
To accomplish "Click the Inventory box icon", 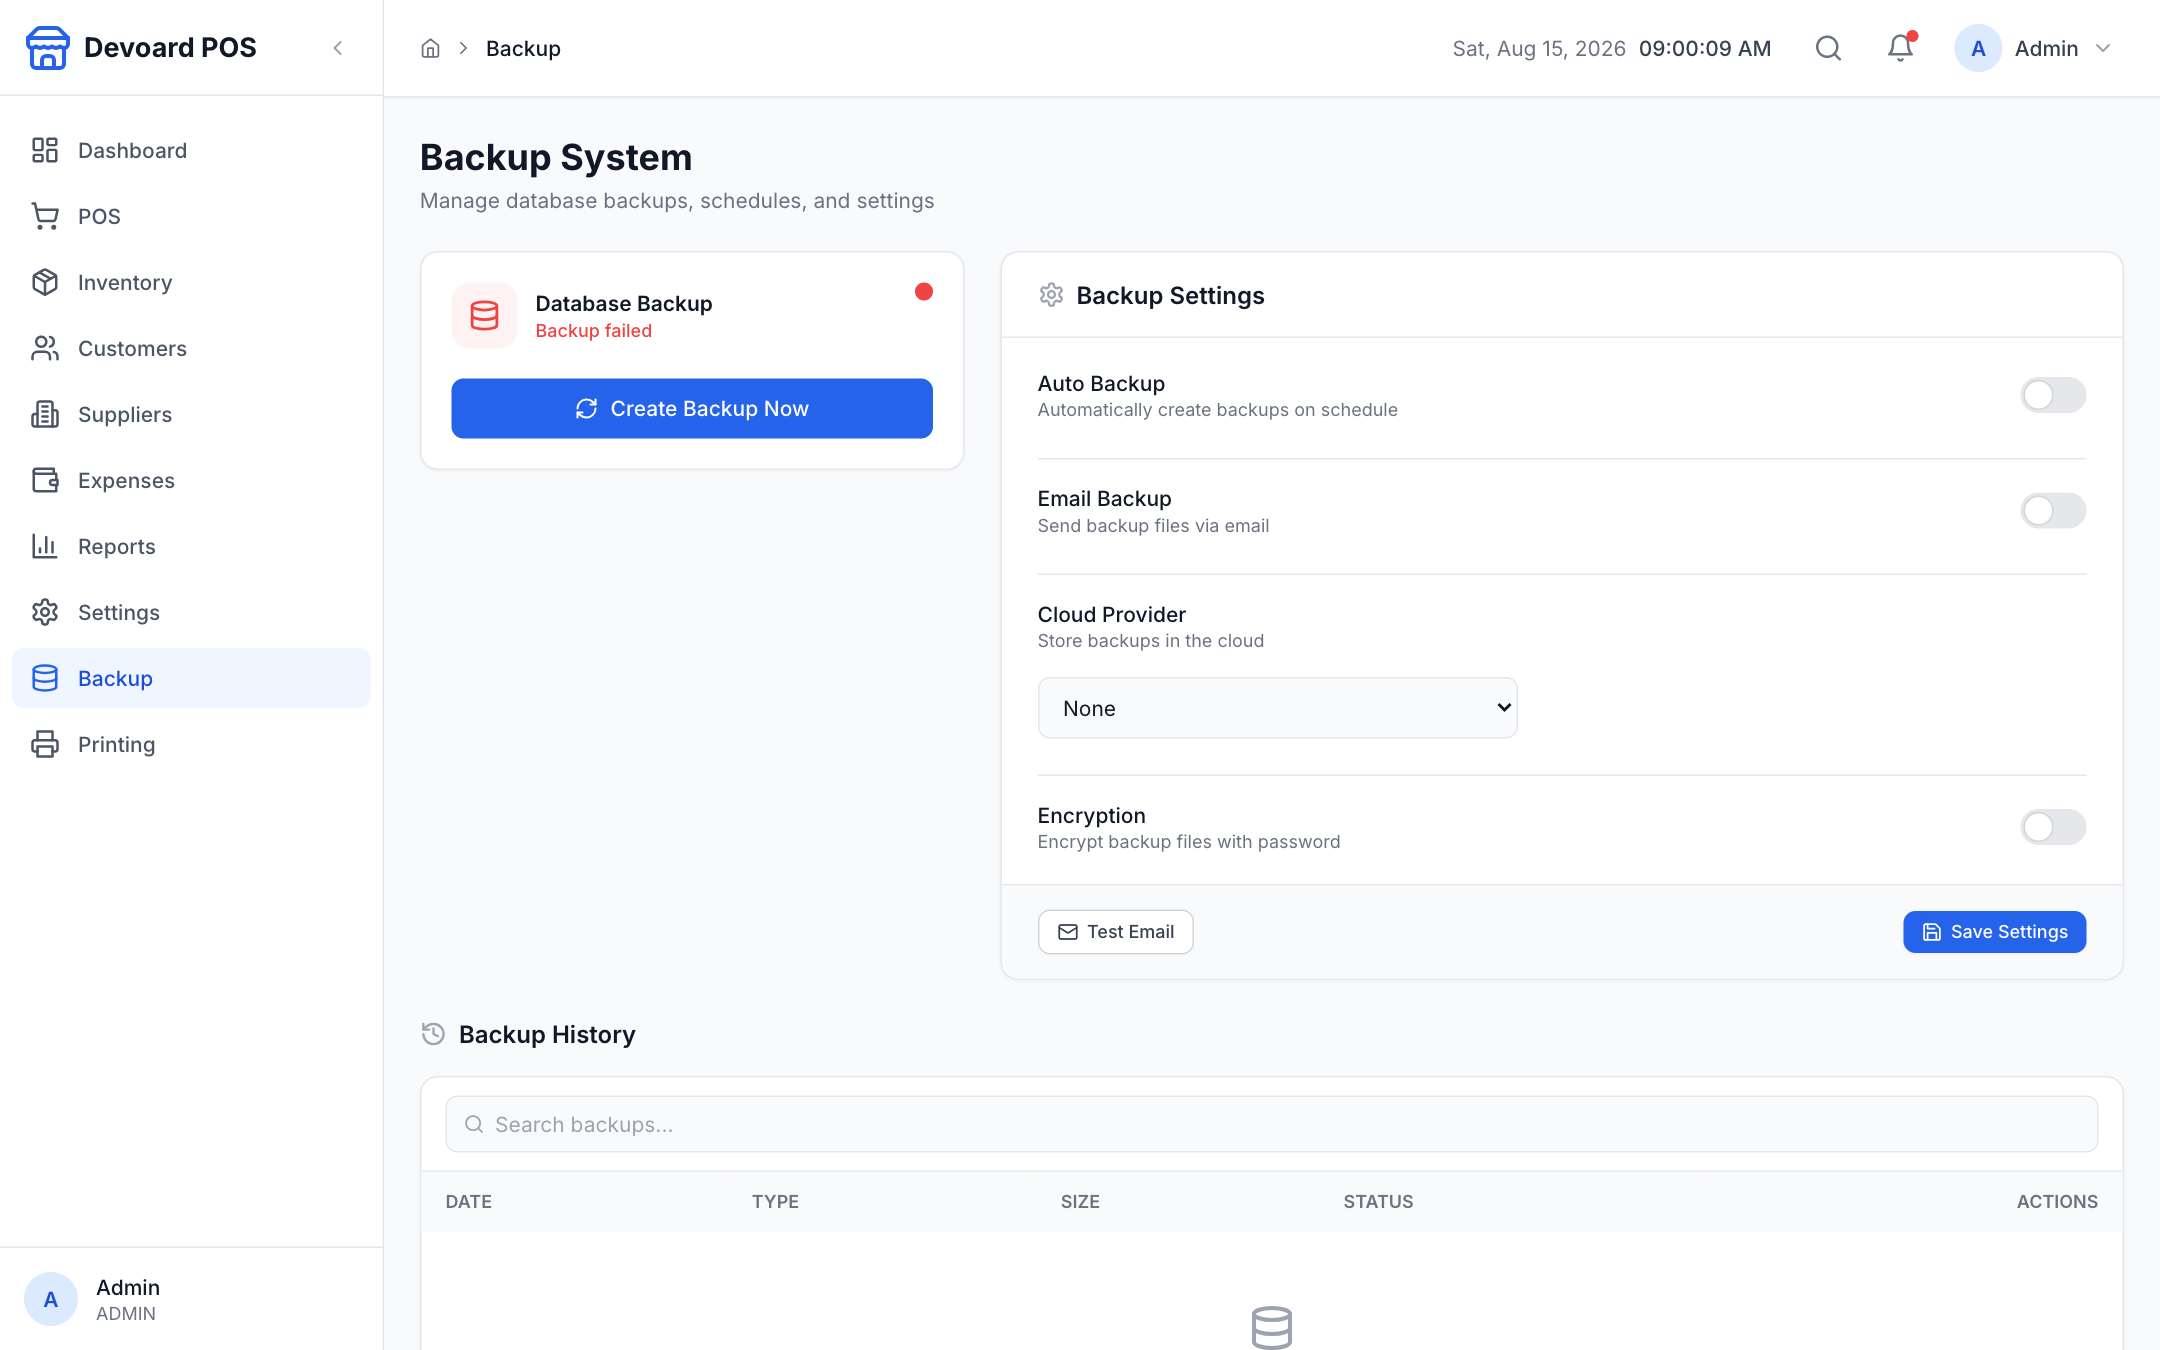I will (45, 282).
